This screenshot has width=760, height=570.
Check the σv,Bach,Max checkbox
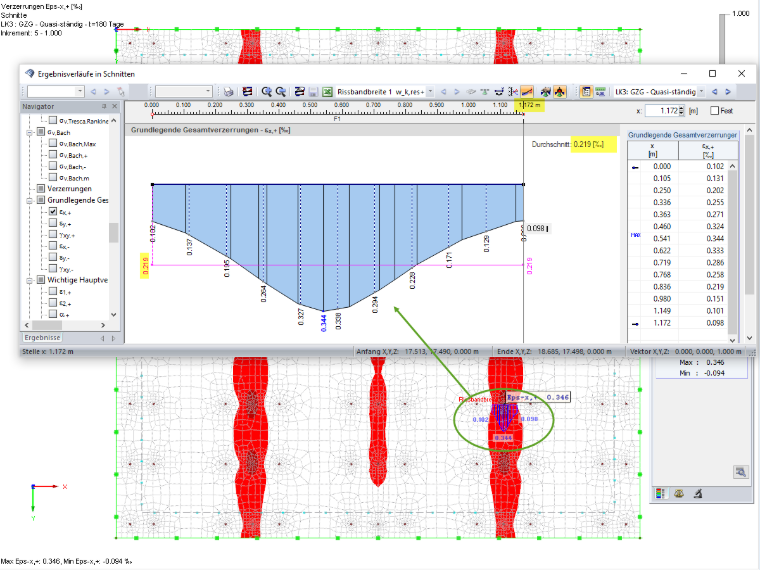pyautogui.click(x=53, y=143)
